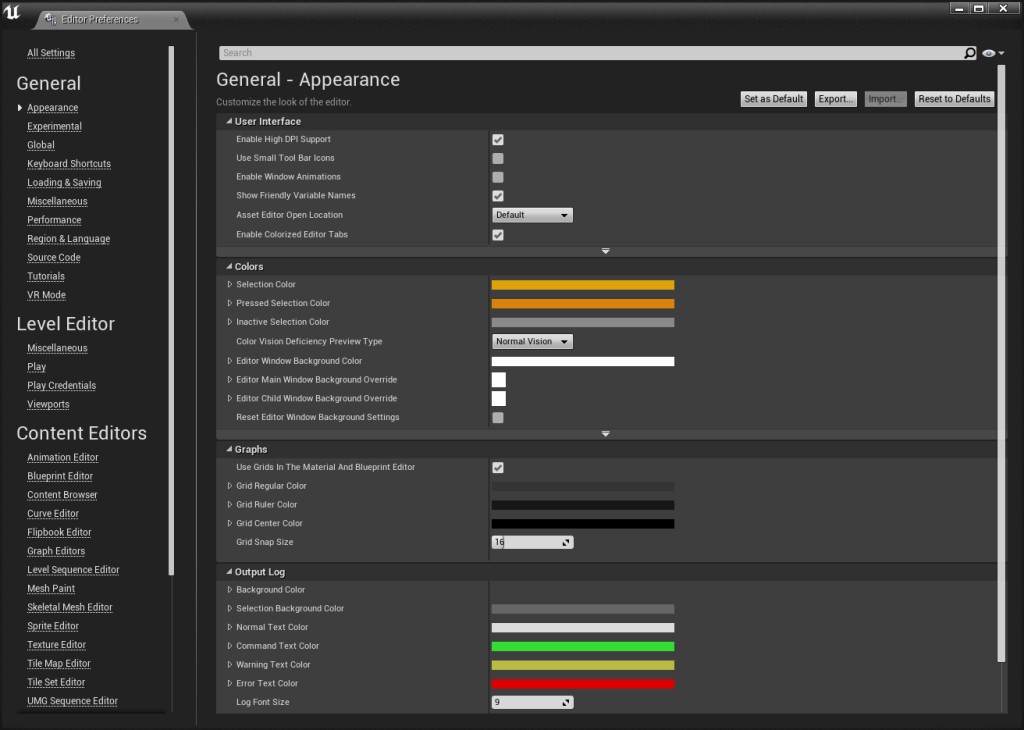The height and width of the screenshot is (730, 1024).
Task: Open Viewports settings
Action: [48, 405]
